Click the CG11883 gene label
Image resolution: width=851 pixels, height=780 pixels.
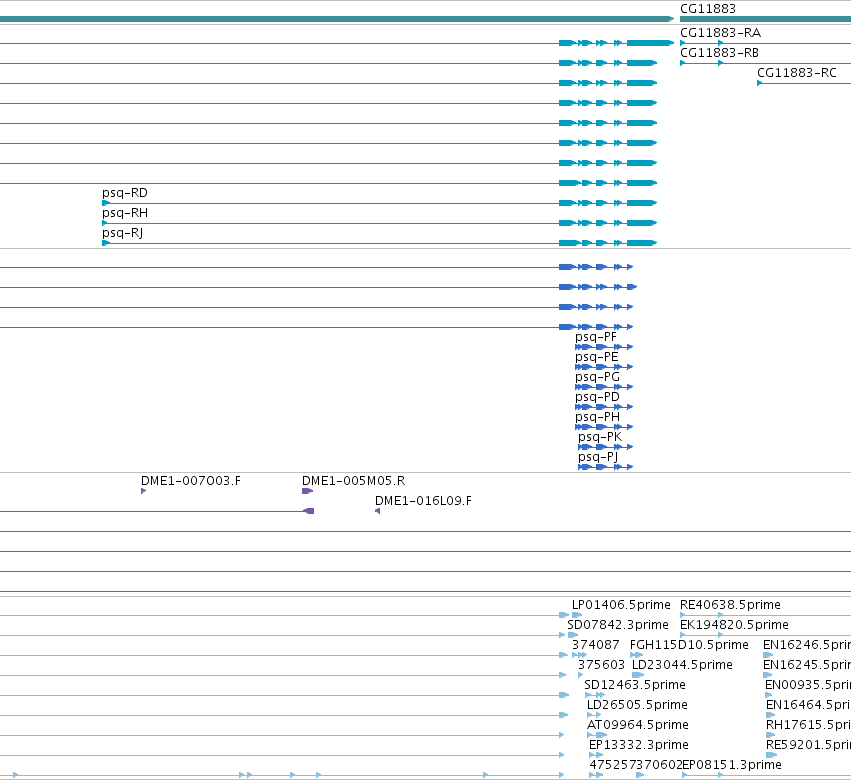point(708,9)
